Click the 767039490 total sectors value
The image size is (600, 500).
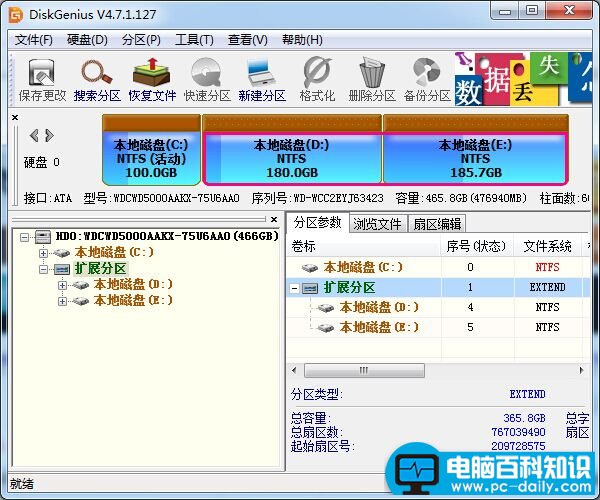[518, 432]
